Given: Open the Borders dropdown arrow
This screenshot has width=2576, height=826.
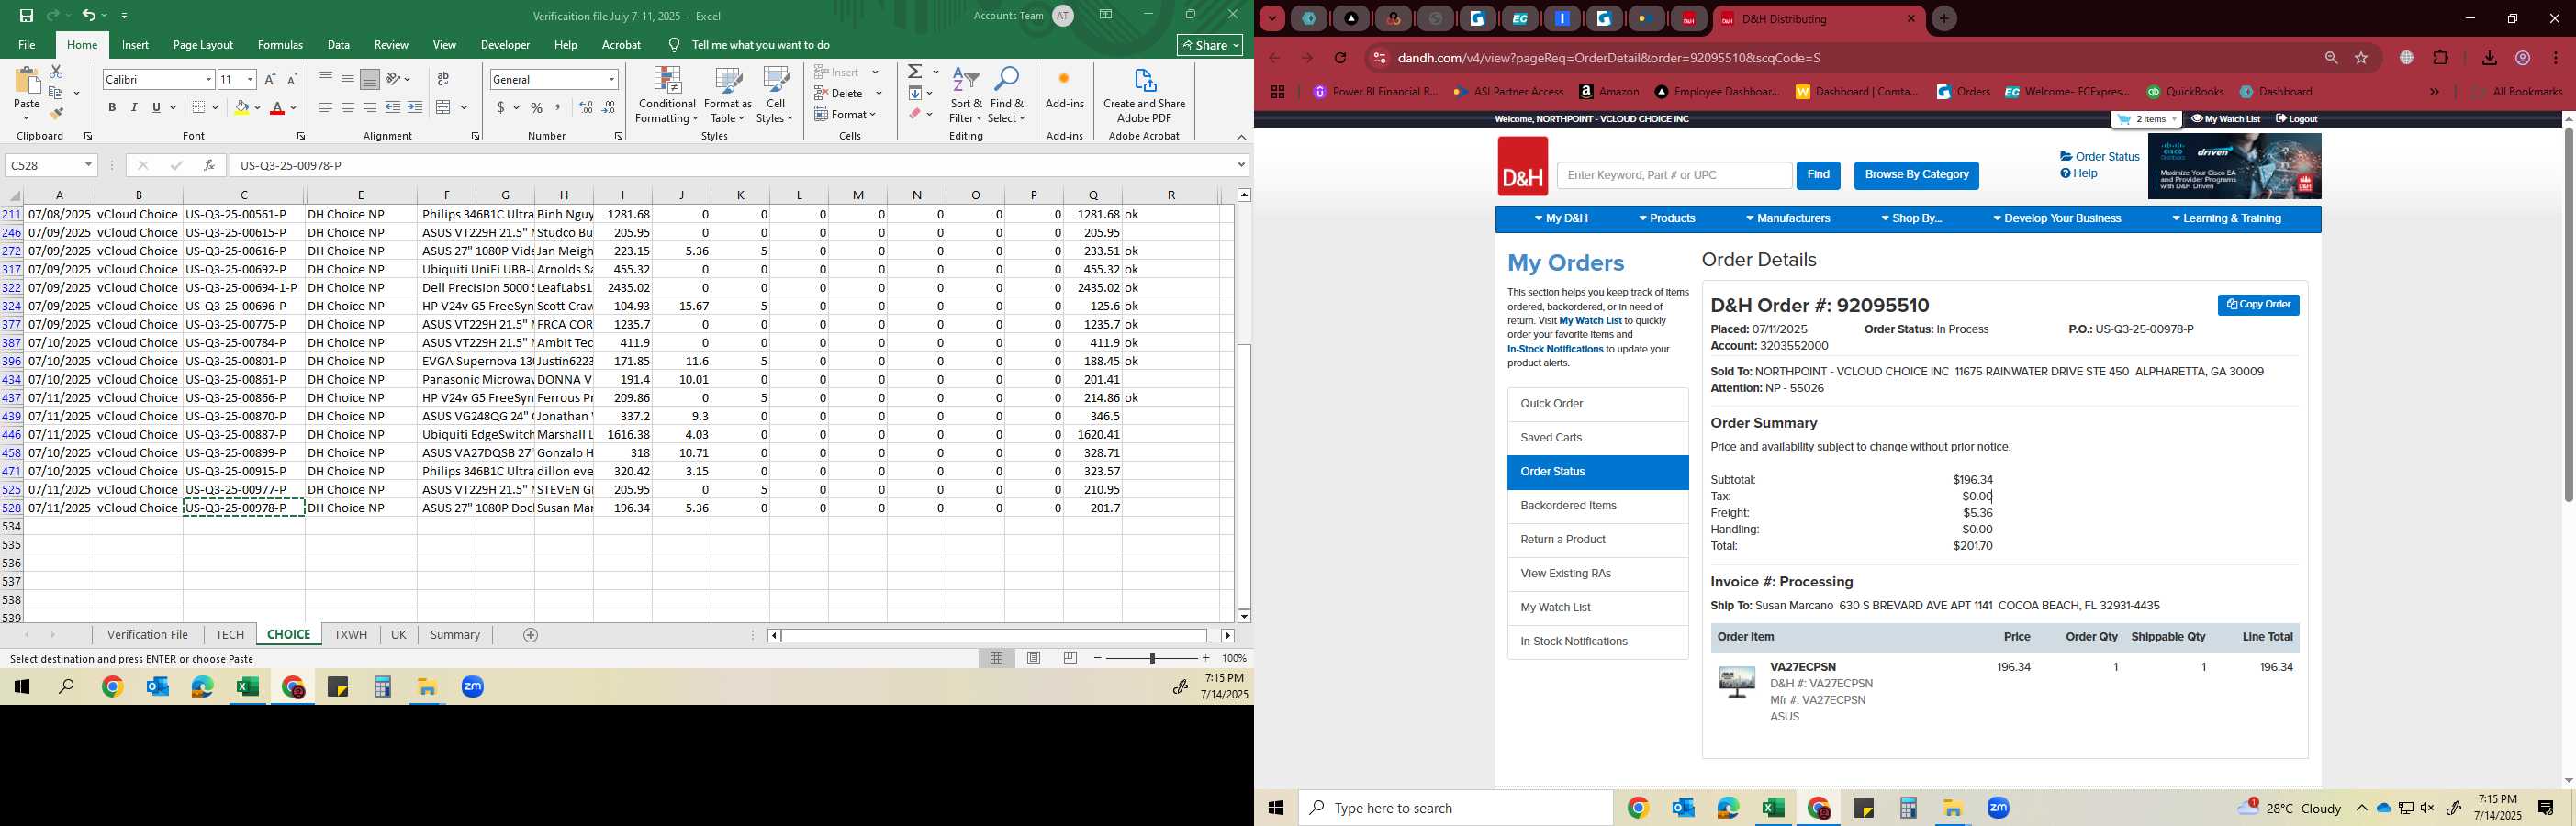Looking at the screenshot, I should (x=215, y=107).
